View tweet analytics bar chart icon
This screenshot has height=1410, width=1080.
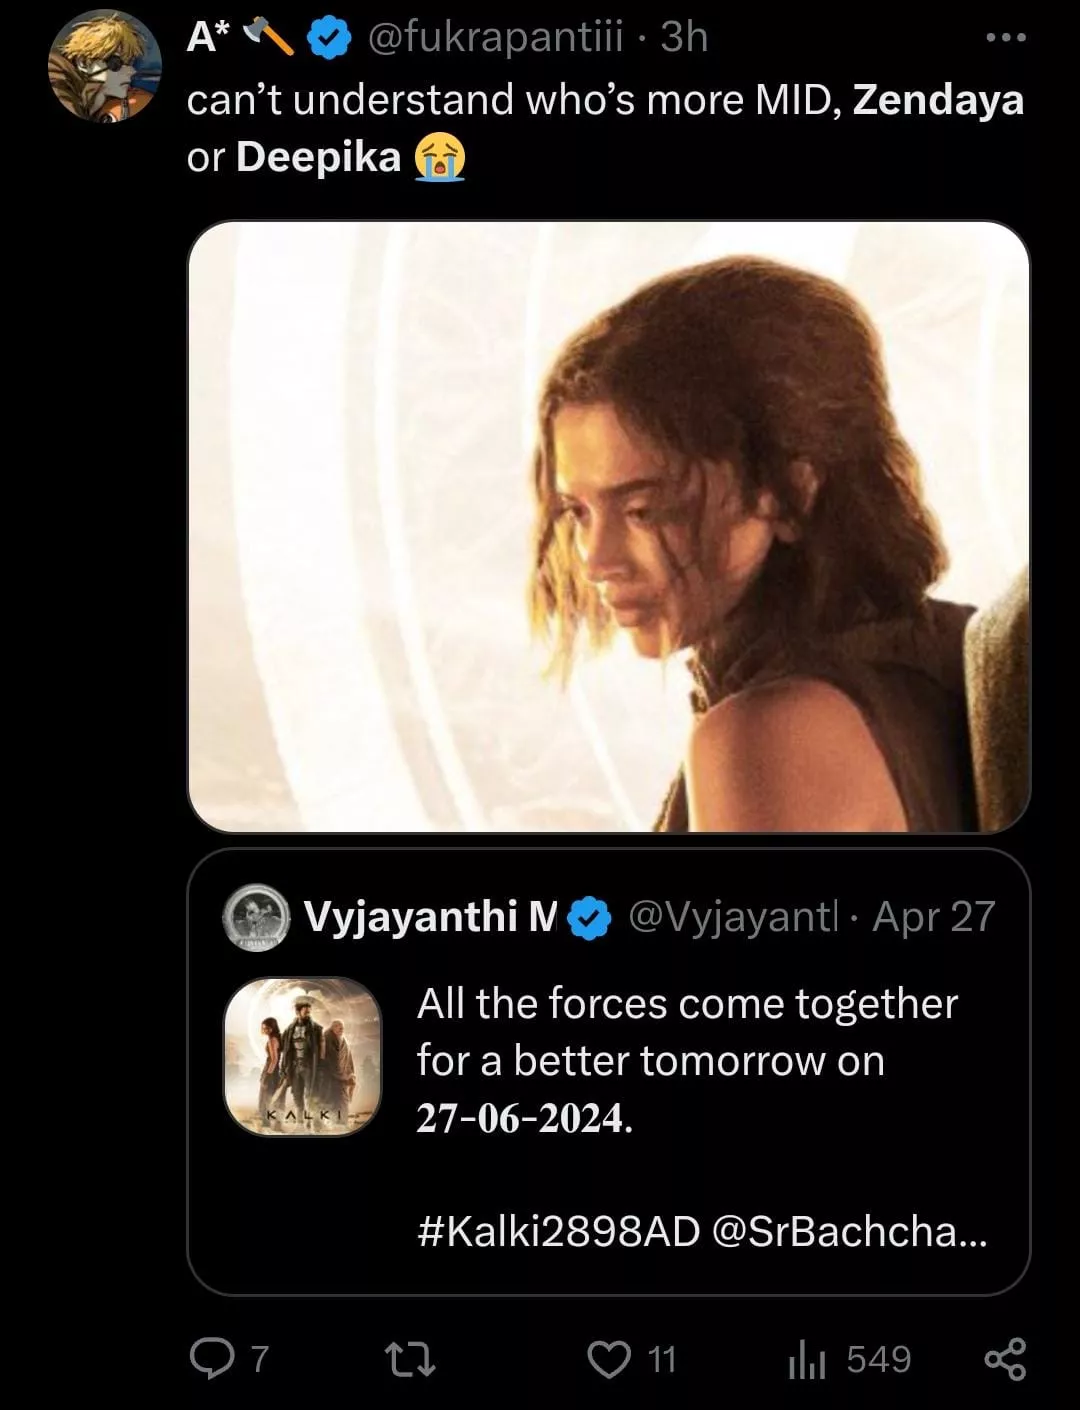(805, 1359)
